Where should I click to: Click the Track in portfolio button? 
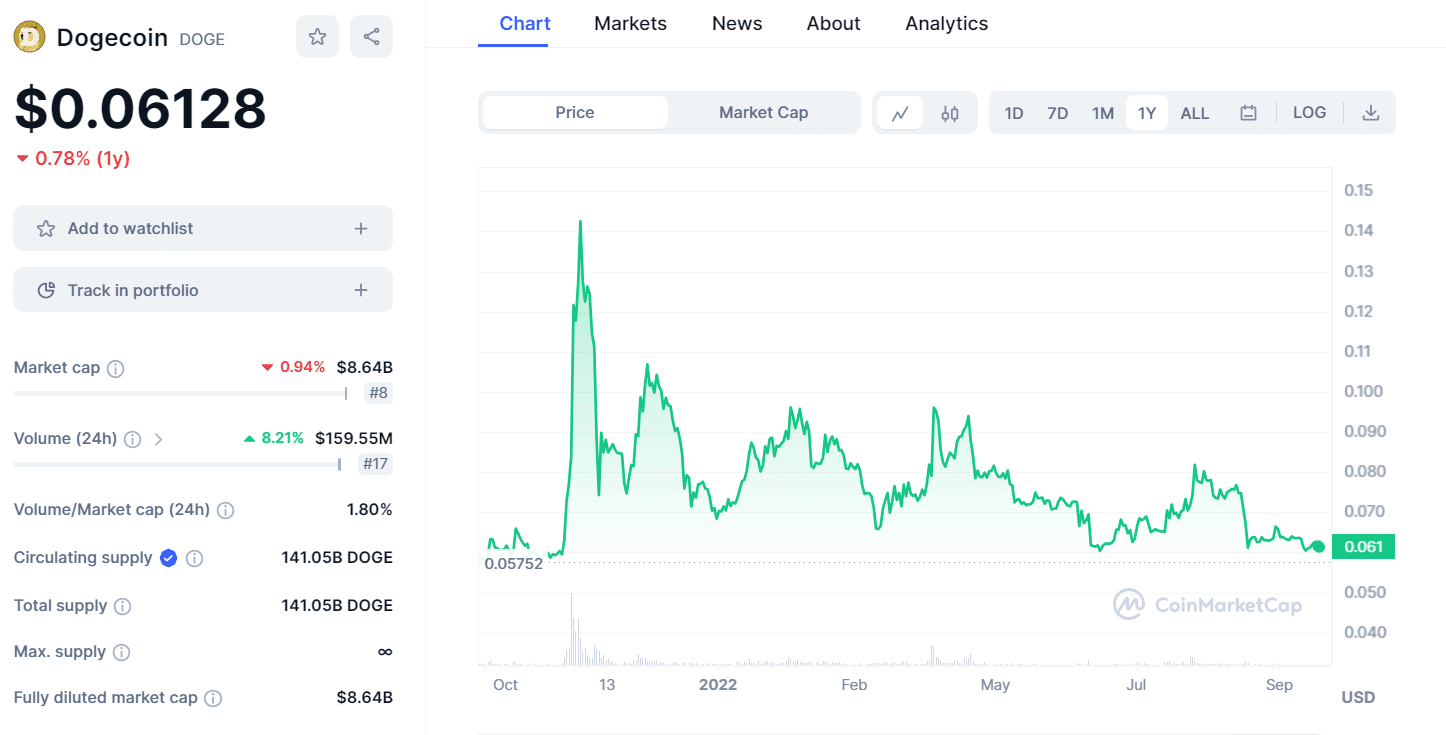(x=203, y=290)
